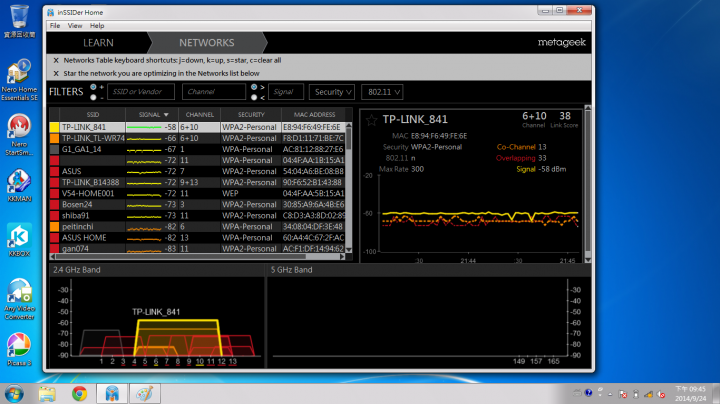Select the ASUS network row
Screen dimensions: 720x404
coord(197,171)
